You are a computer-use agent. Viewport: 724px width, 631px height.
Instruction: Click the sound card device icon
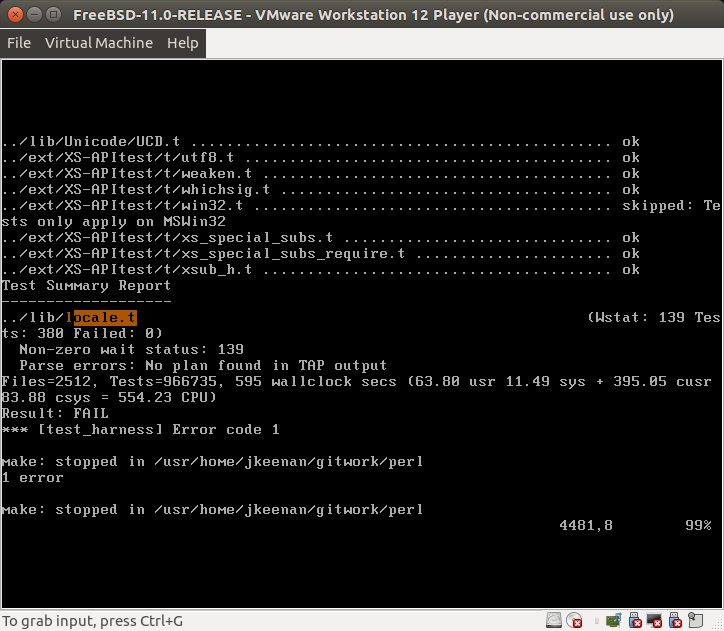point(614,620)
